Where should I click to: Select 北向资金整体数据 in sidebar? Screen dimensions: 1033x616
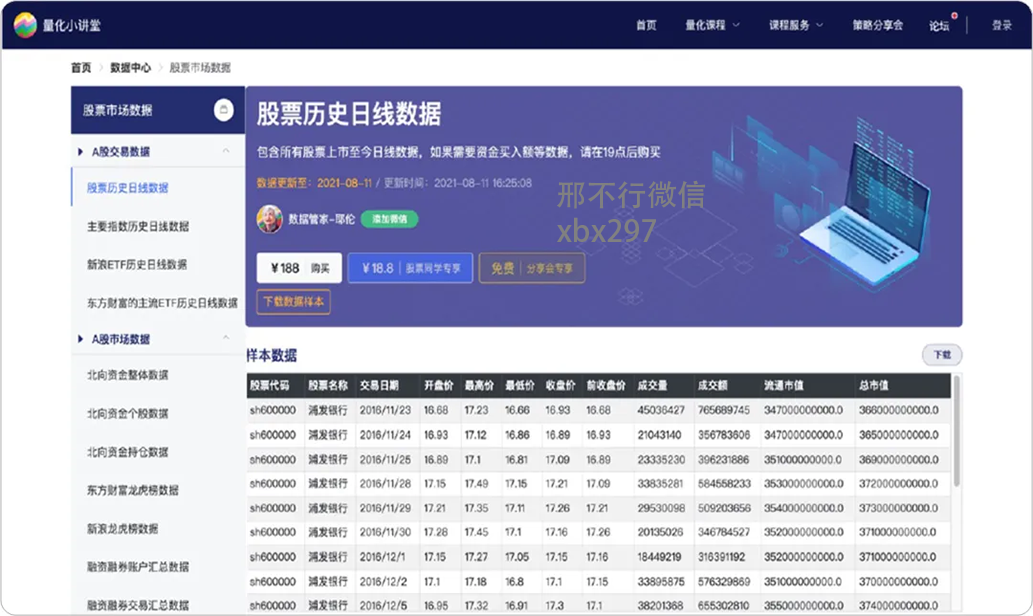point(128,375)
